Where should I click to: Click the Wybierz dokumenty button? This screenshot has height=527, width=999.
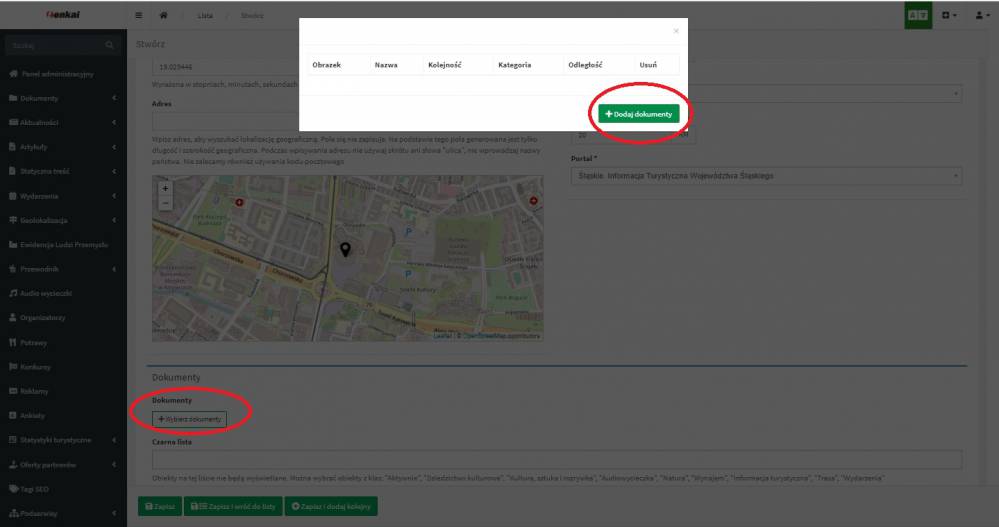click(x=190, y=418)
